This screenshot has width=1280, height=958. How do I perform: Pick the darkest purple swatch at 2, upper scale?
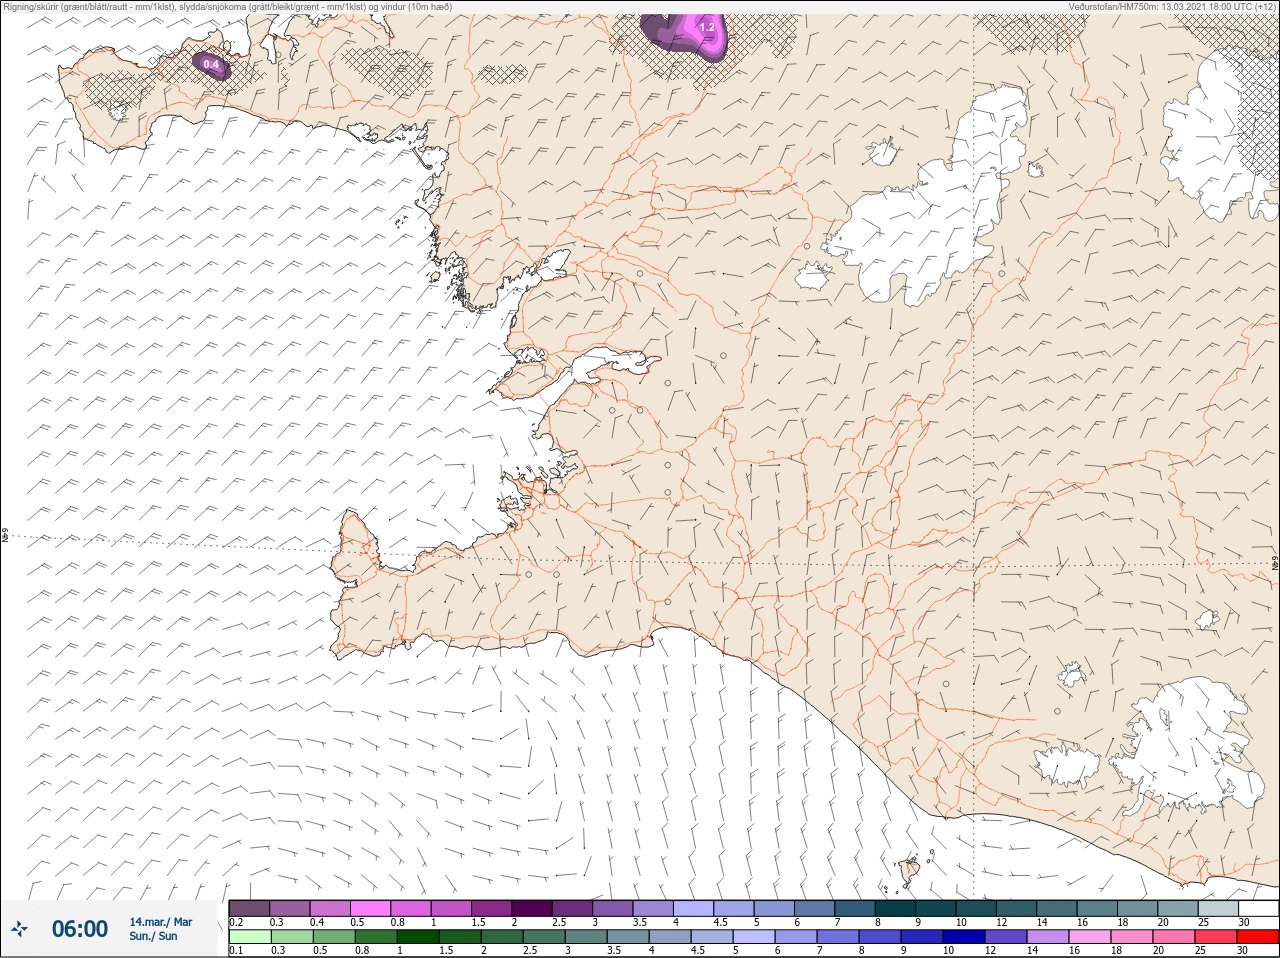pyautogui.click(x=532, y=908)
